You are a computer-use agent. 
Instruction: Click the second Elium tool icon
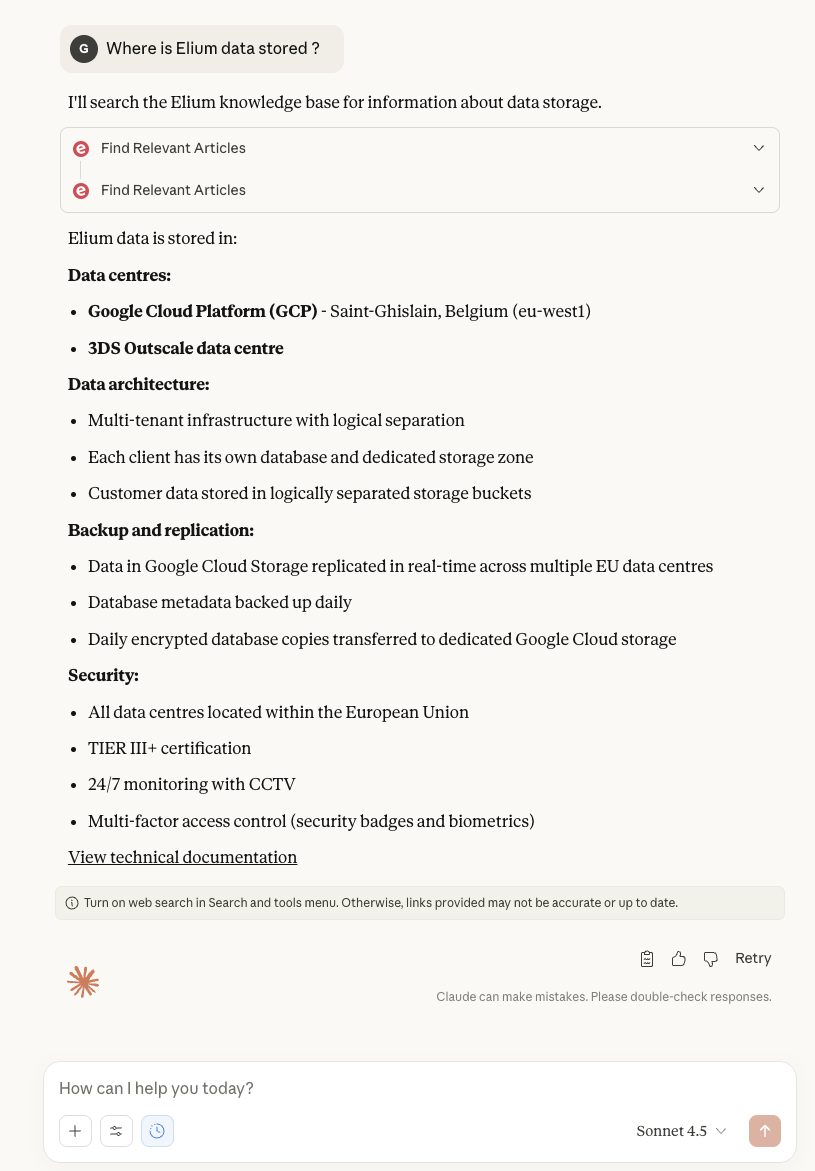tap(81, 190)
